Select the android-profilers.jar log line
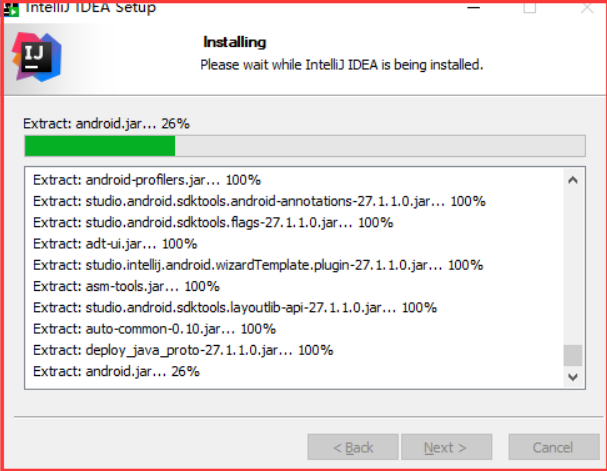607x471 pixels. pyautogui.click(x=147, y=180)
